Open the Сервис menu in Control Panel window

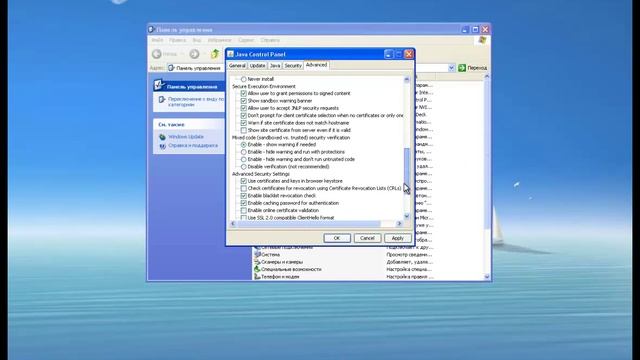246,40
